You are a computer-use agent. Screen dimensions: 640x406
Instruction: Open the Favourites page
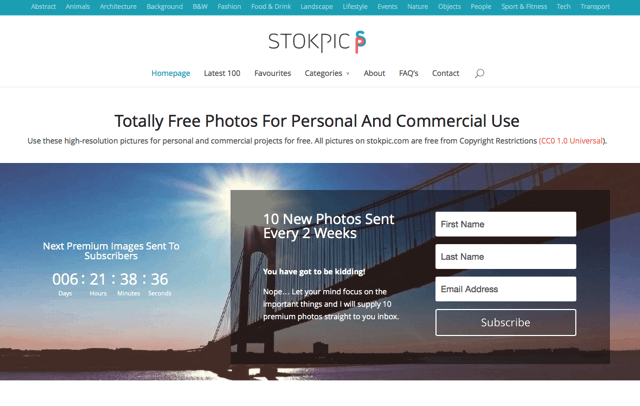click(x=273, y=73)
